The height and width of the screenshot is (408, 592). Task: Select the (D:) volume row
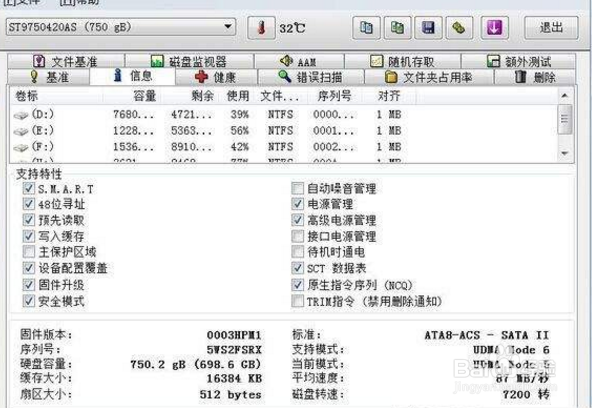coord(283,114)
